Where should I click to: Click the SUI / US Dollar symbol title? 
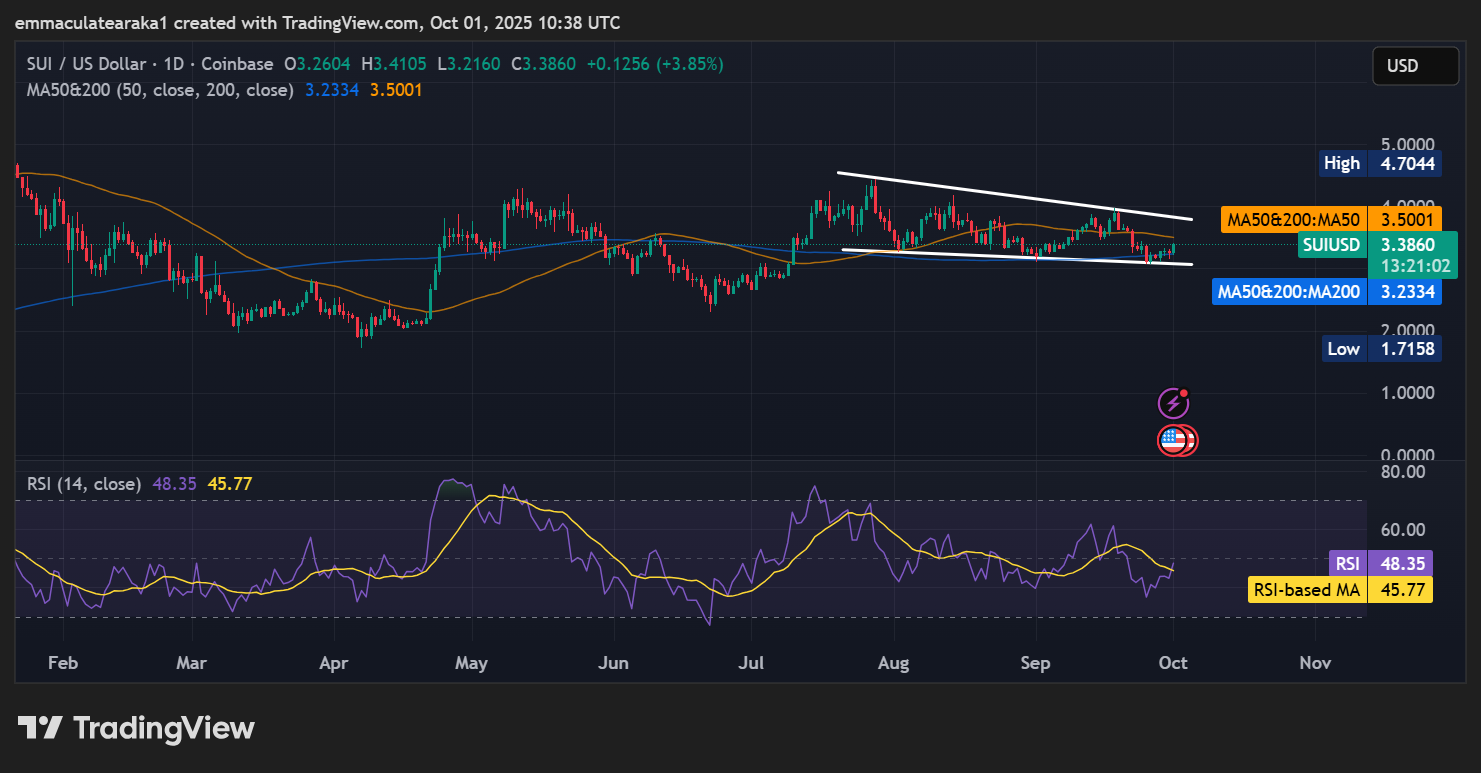(x=87, y=64)
